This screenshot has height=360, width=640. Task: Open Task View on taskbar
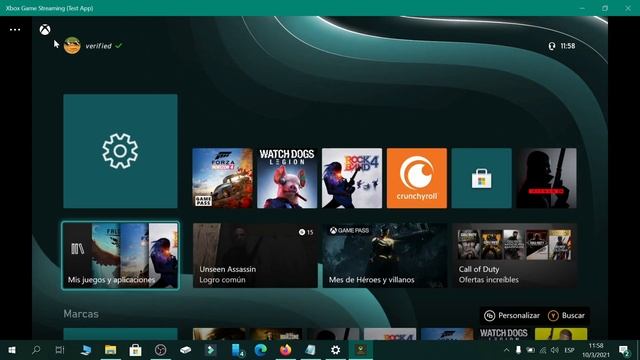[60, 350]
